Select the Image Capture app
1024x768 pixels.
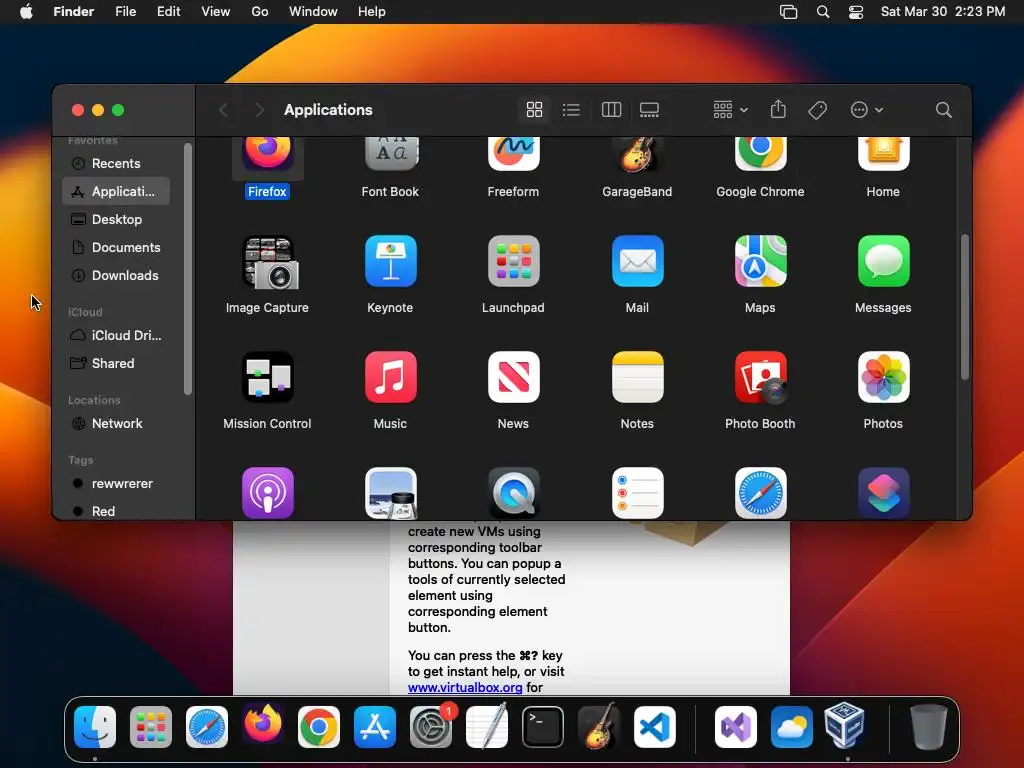click(270, 262)
